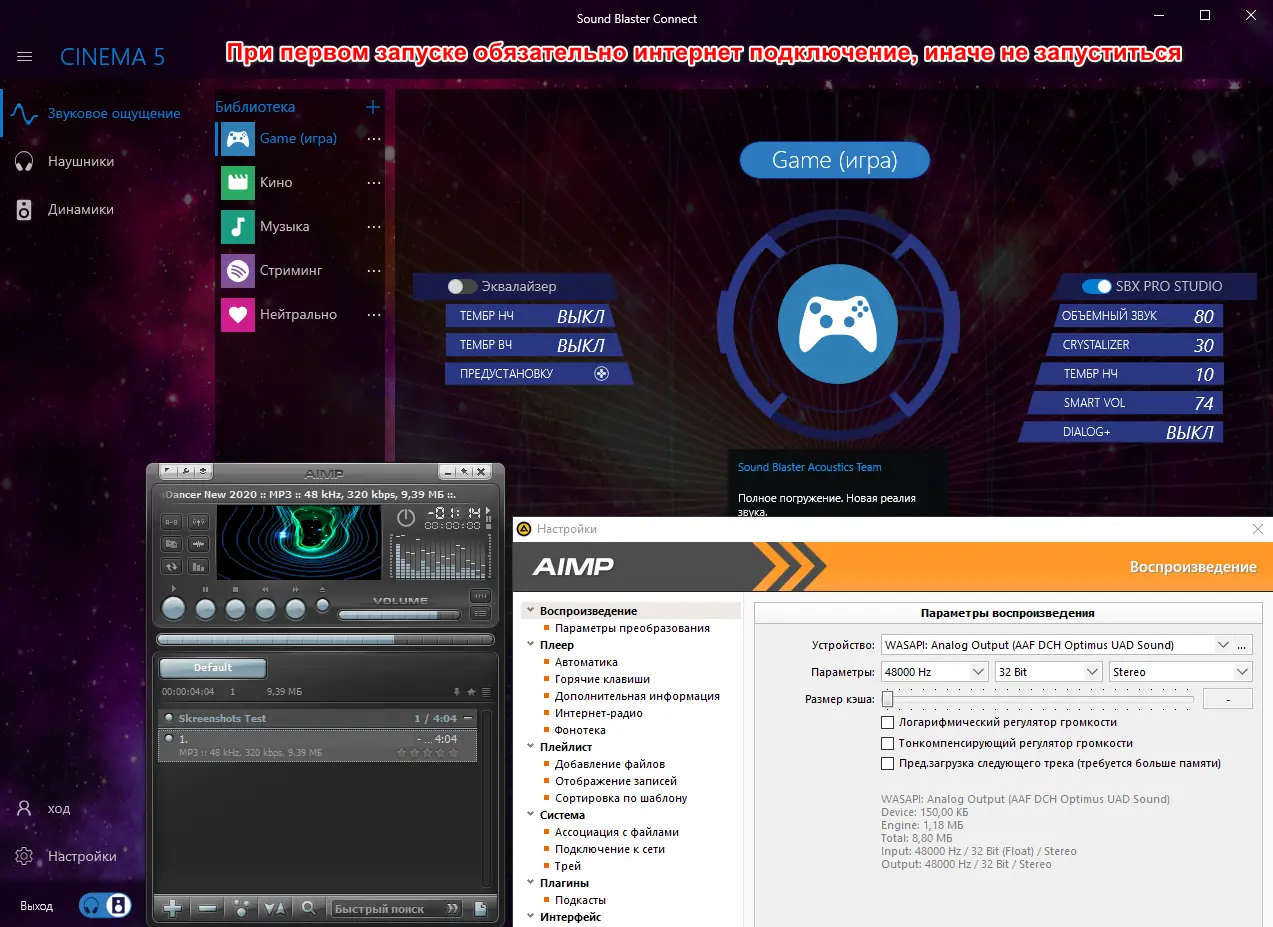Choose the Стриминг profile icon

238,271
